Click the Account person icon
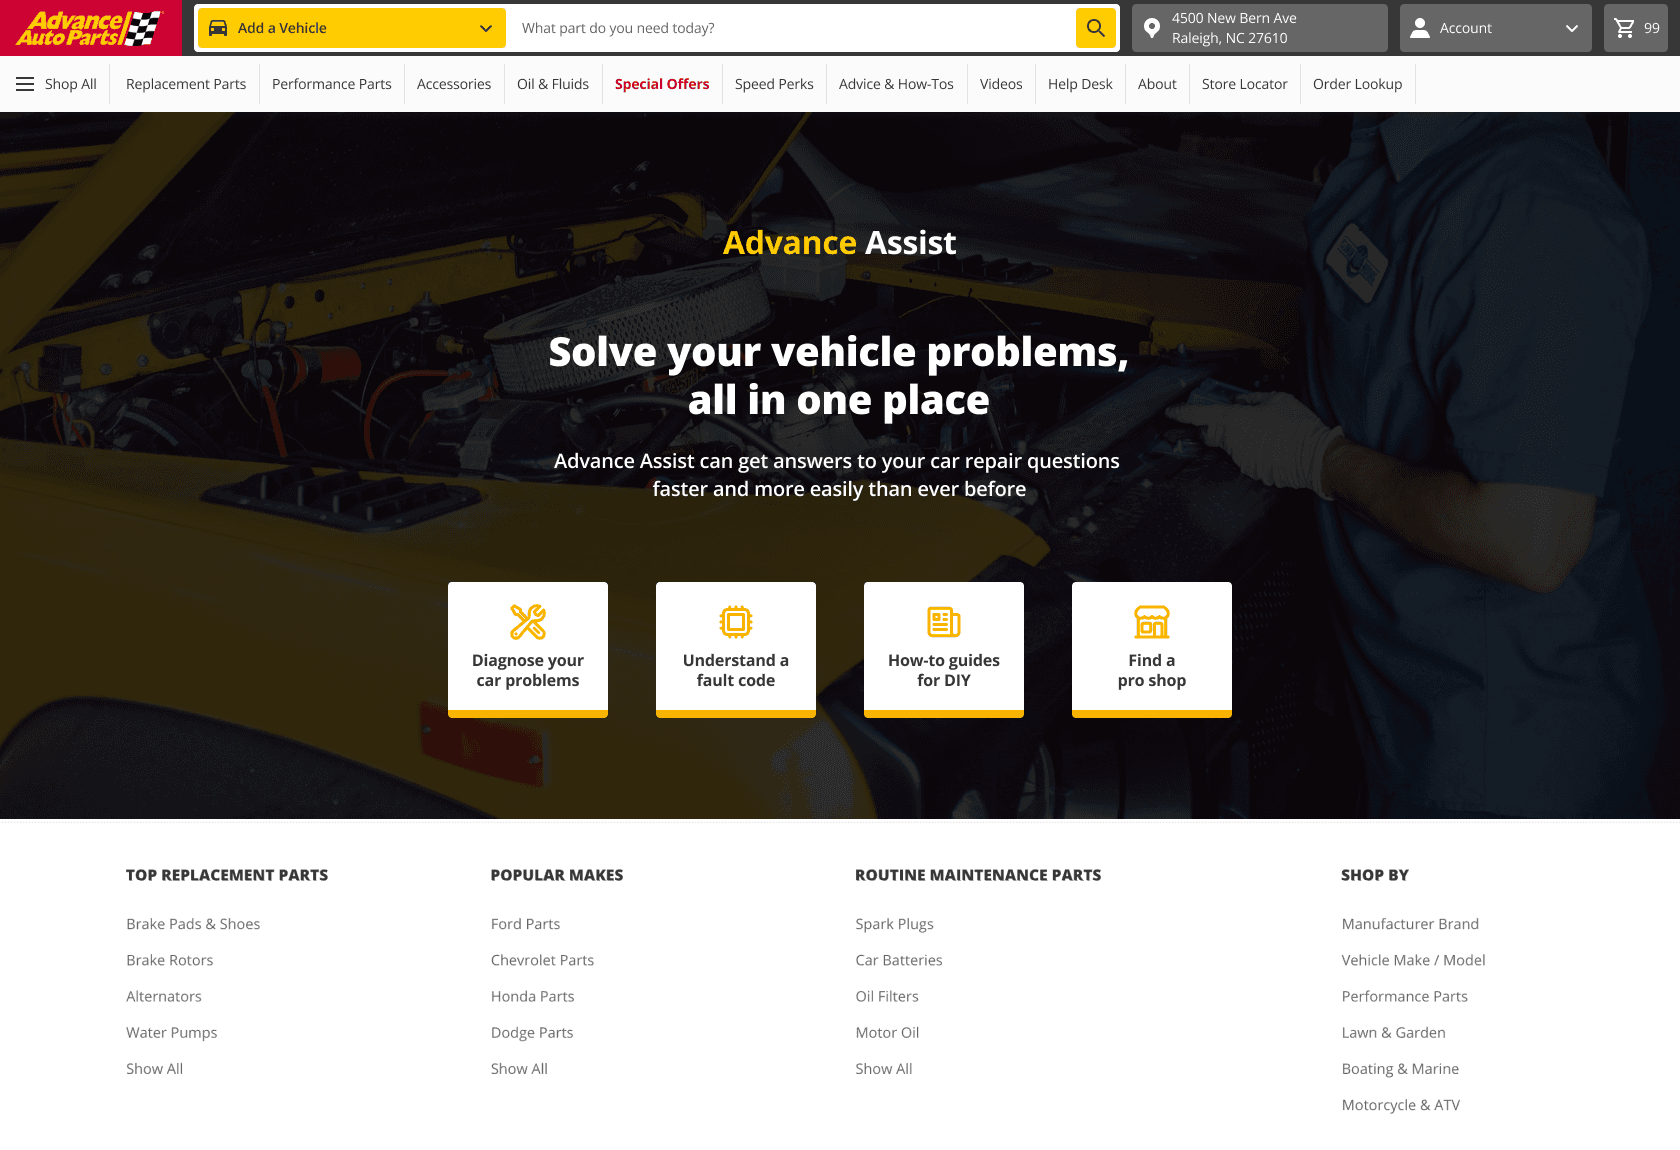 click(1420, 28)
